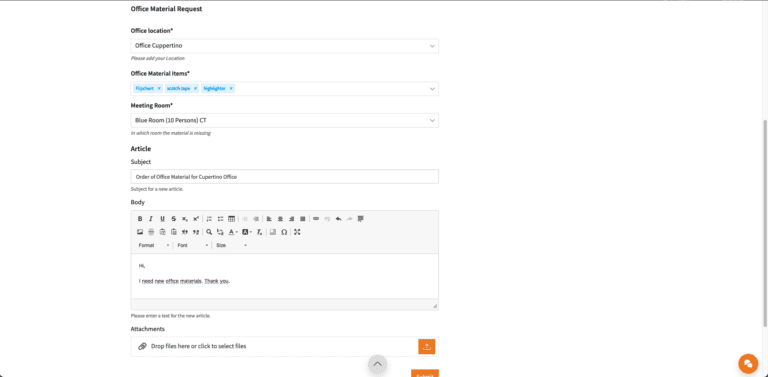Remove the highlighter tag
768x377 pixels.
(231, 89)
